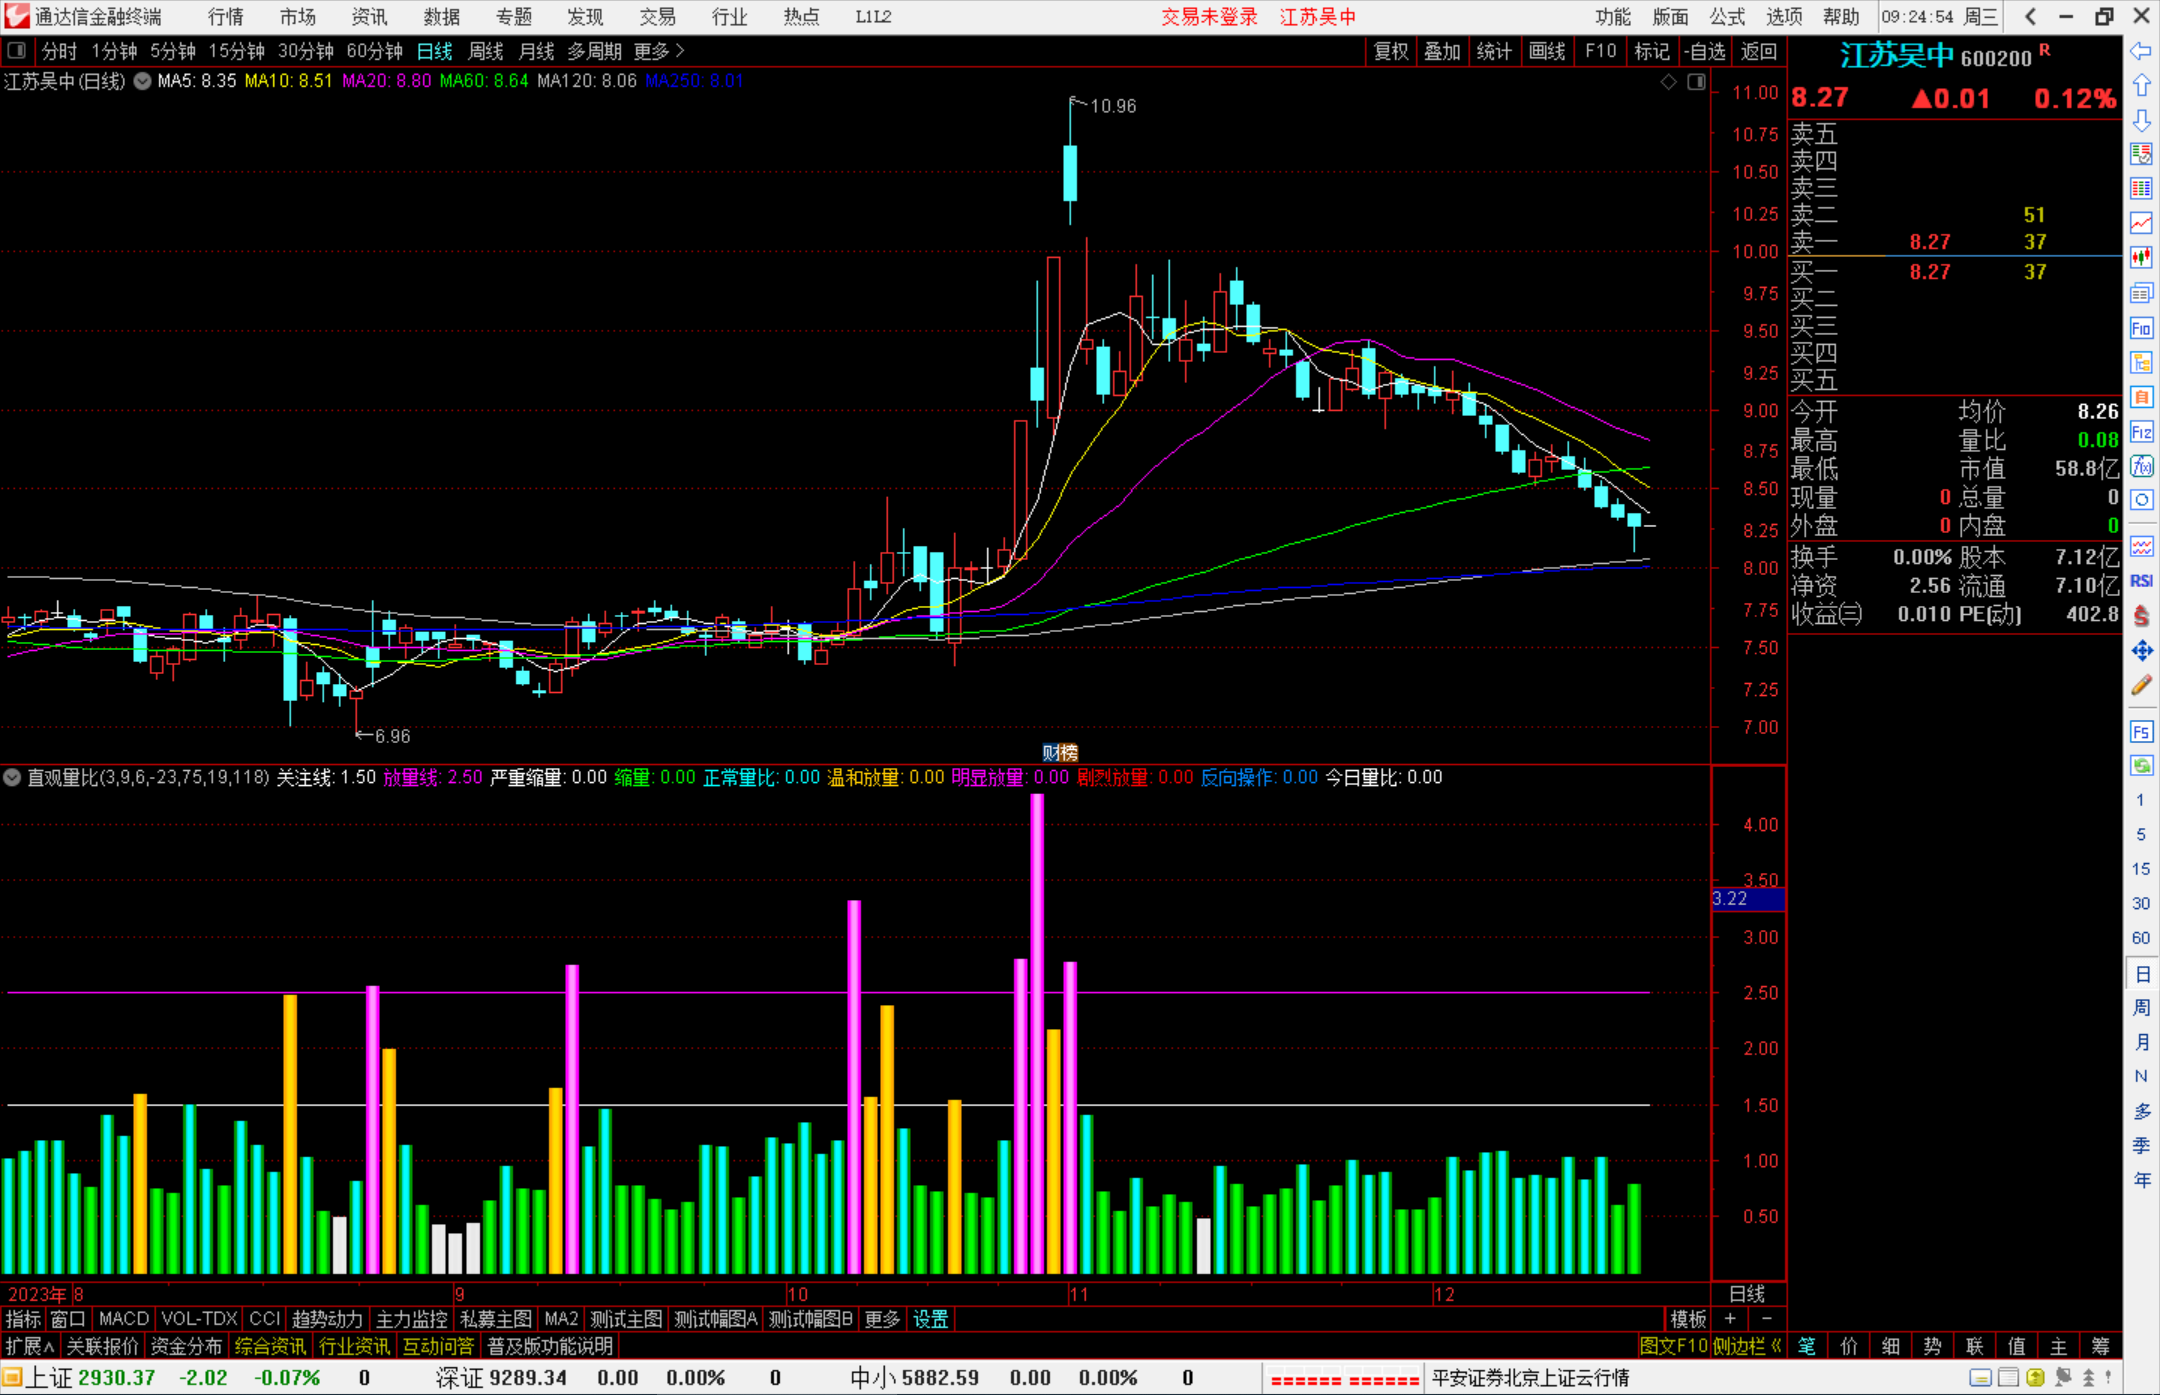
Task: Click the diamond icon at chart top-right
Action: tap(1668, 82)
